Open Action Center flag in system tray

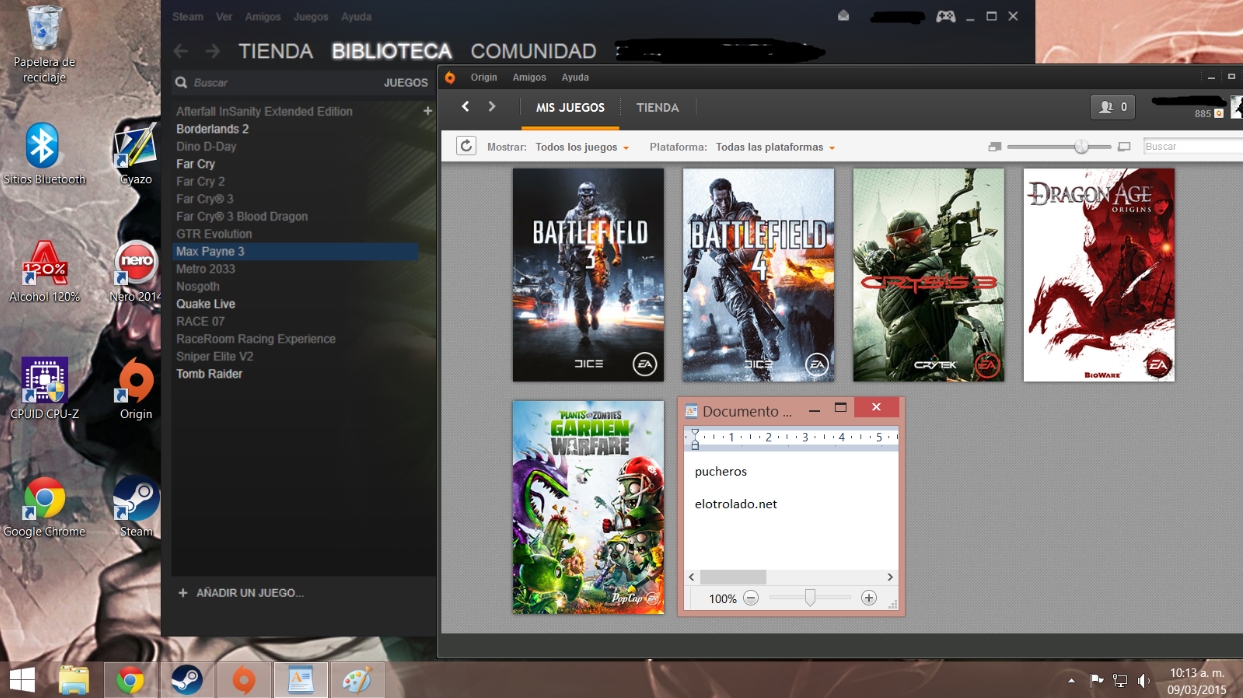click(x=1097, y=681)
